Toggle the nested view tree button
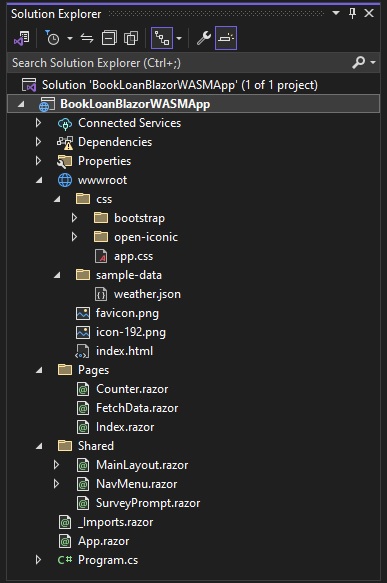The width and height of the screenshot is (387, 583). point(162,38)
